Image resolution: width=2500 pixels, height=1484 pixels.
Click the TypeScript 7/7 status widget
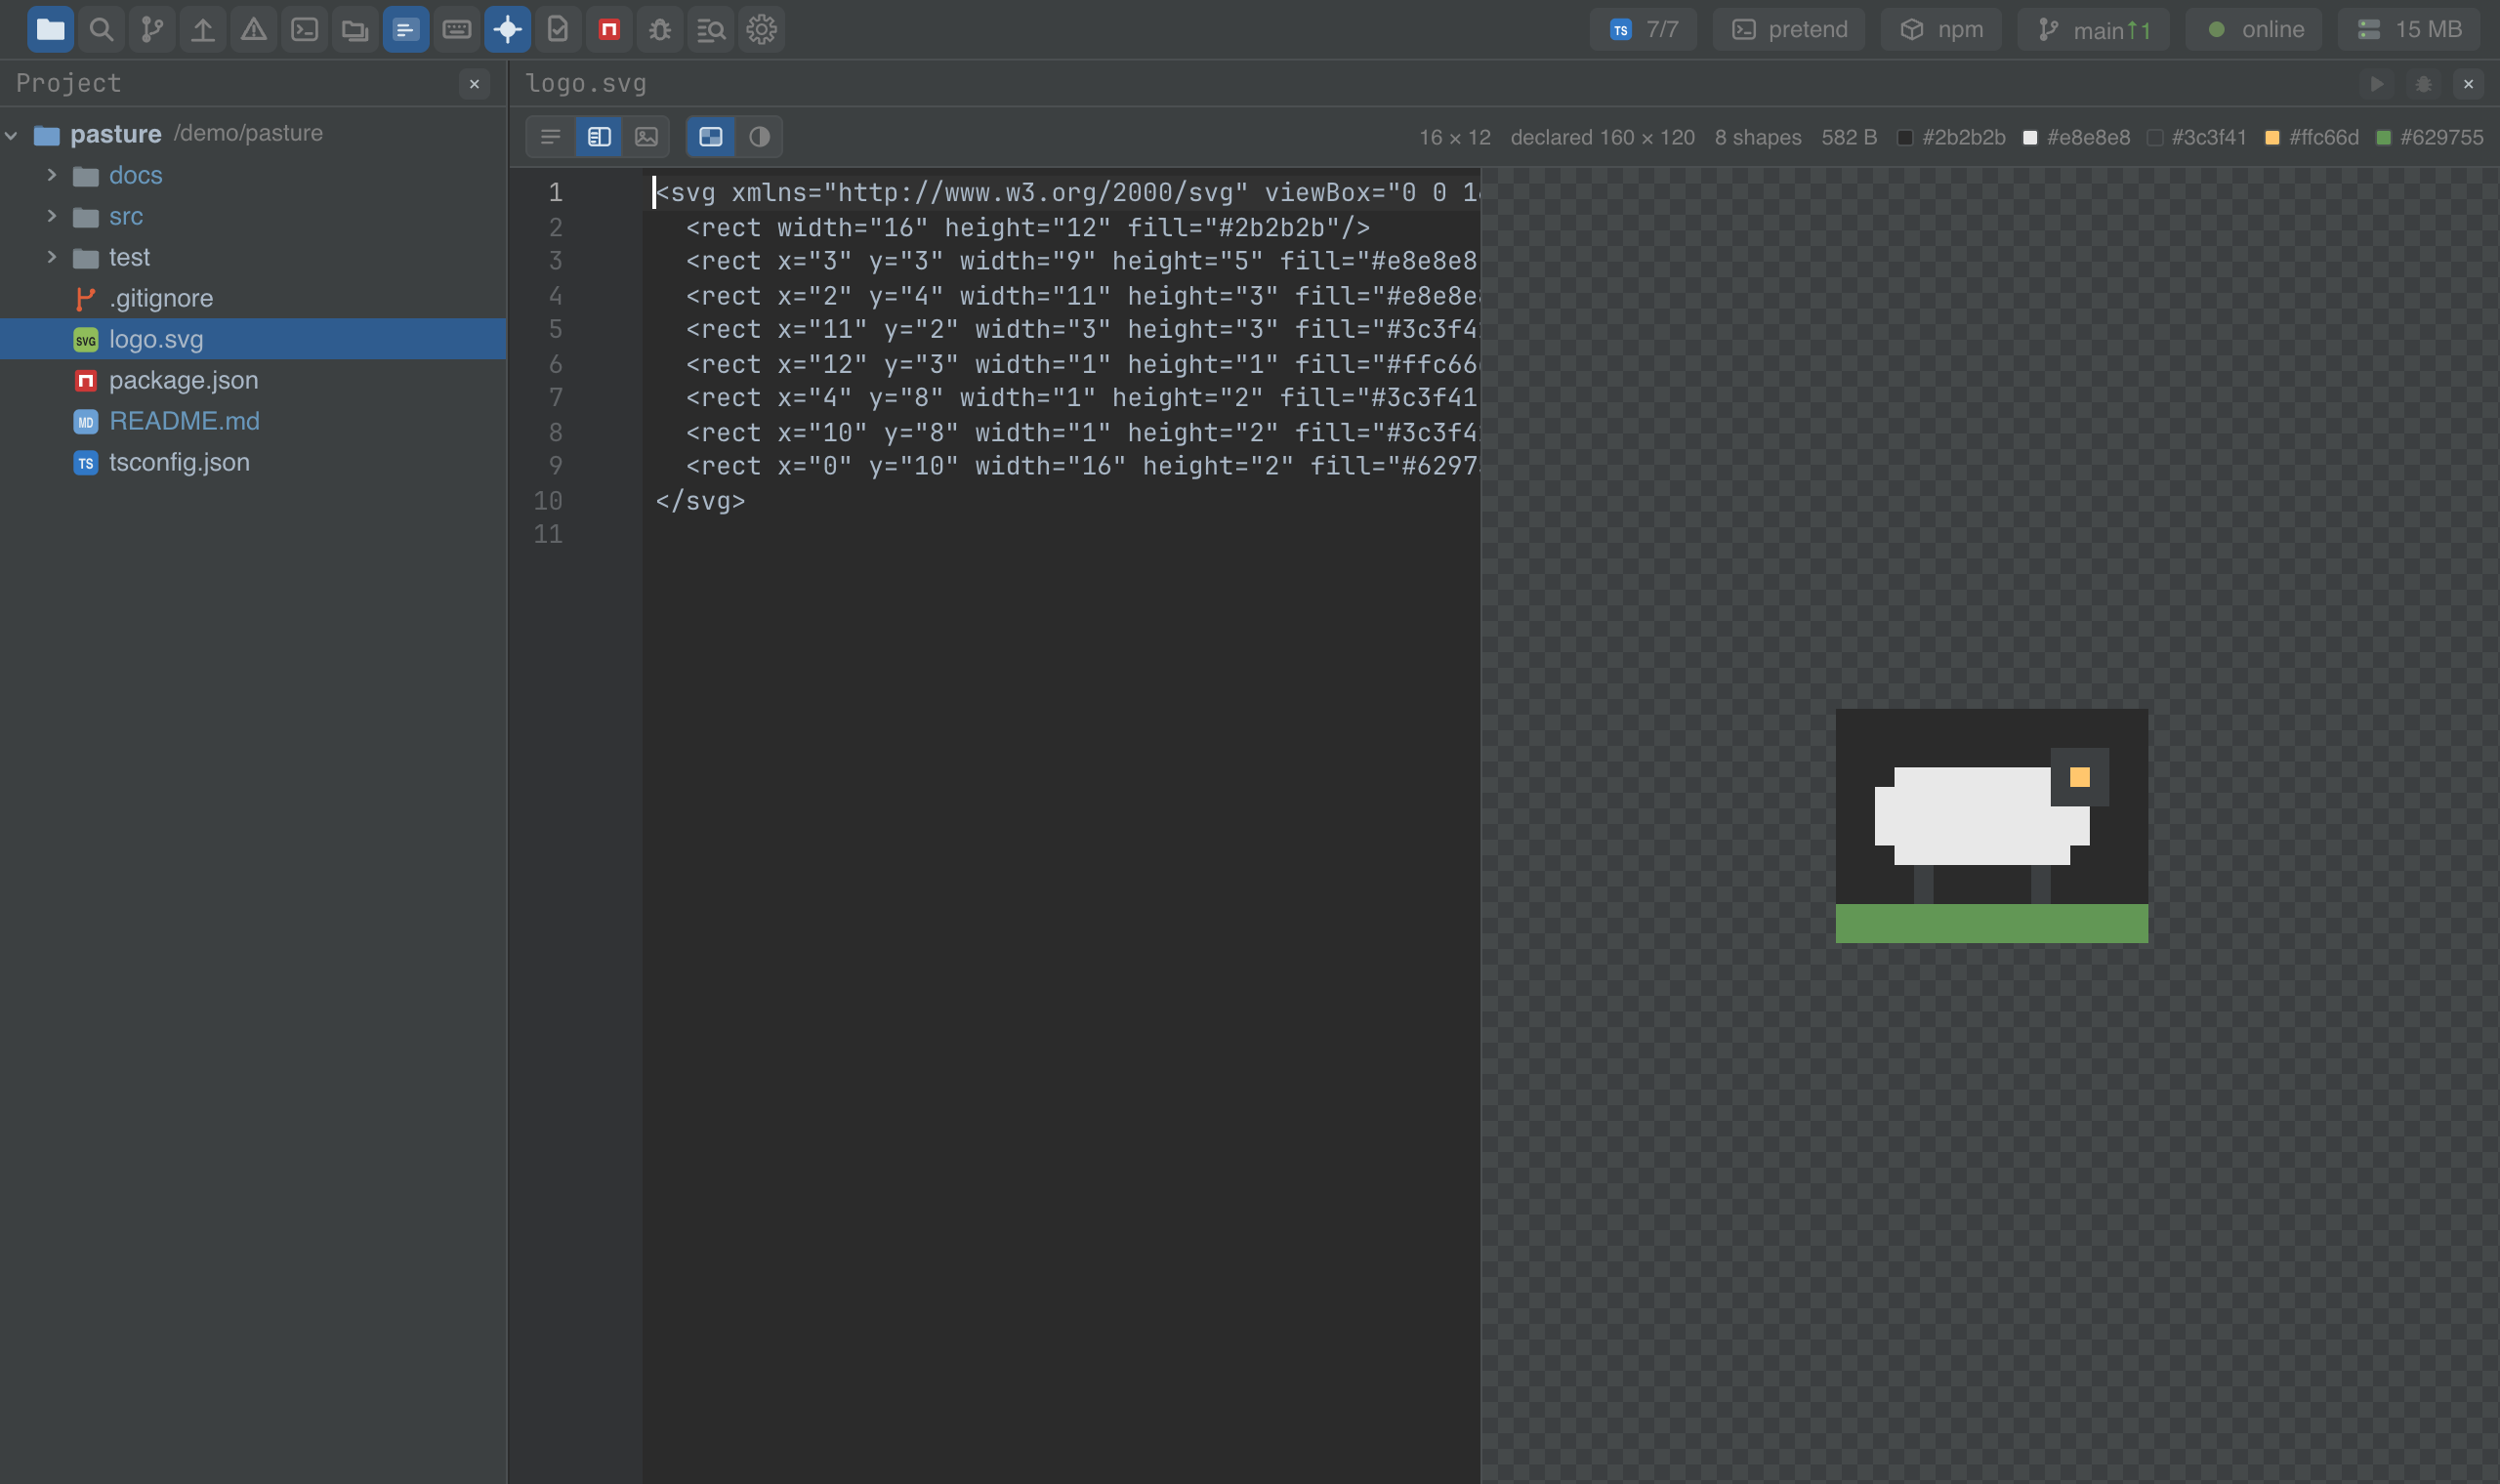coord(1644,29)
